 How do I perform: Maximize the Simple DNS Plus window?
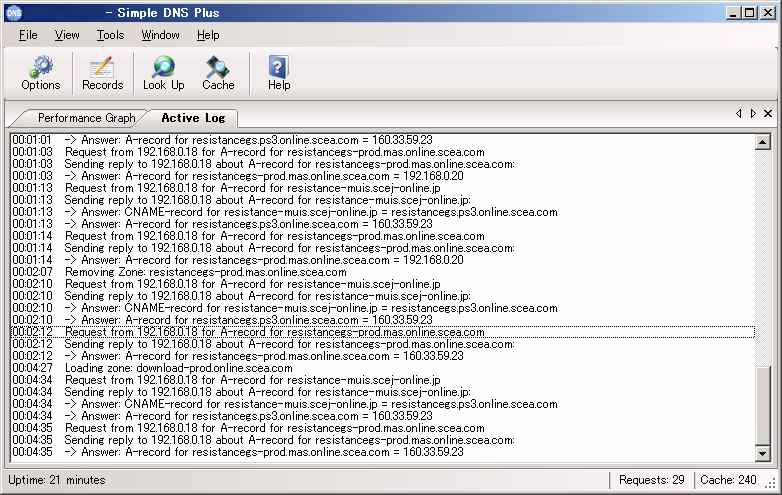749,13
